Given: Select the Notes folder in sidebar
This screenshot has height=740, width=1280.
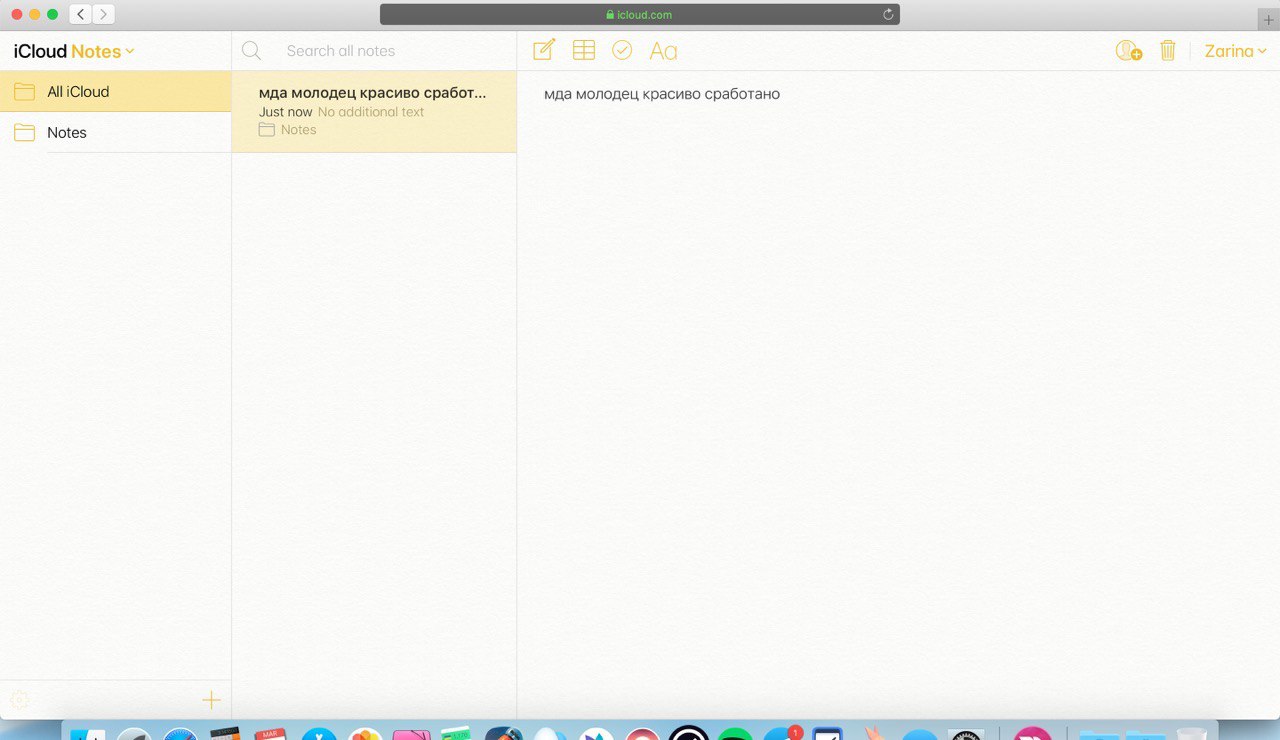Looking at the screenshot, I should click(x=115, y=132).
